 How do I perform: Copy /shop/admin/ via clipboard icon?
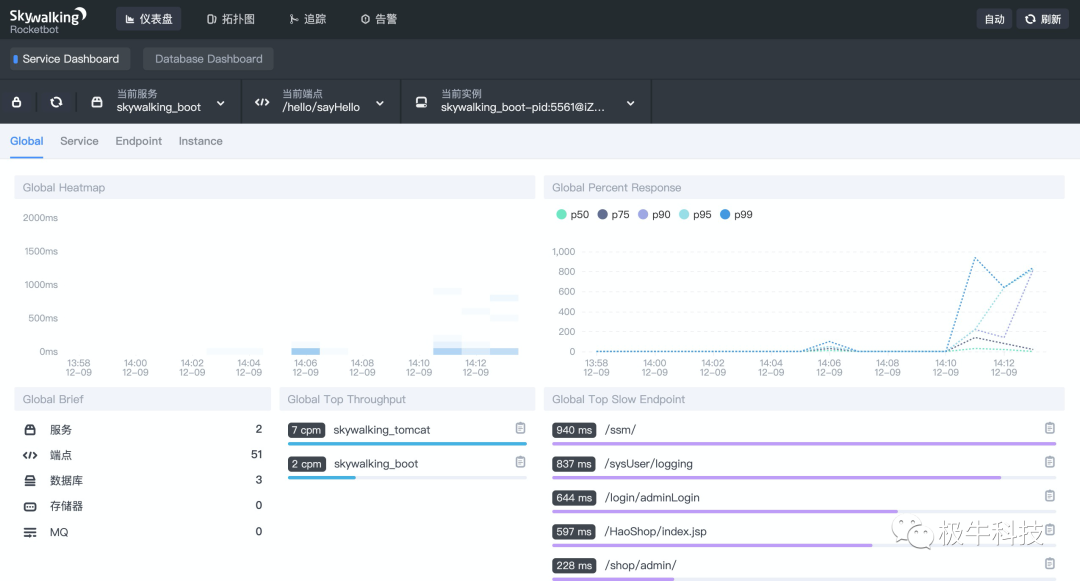pos(1050,563)
